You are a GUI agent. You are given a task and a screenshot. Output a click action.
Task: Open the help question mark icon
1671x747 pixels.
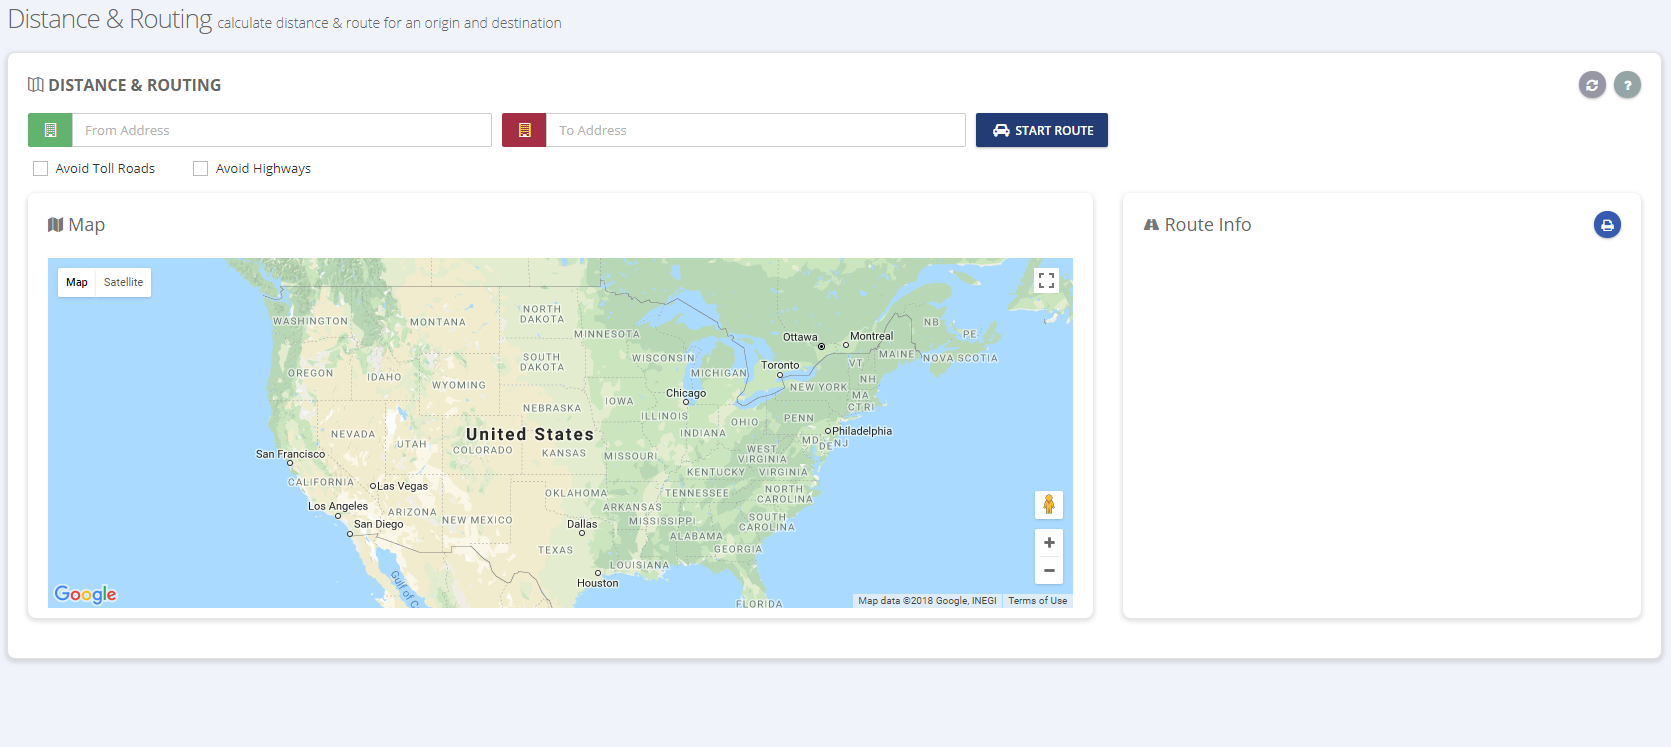pos(1627,85)
